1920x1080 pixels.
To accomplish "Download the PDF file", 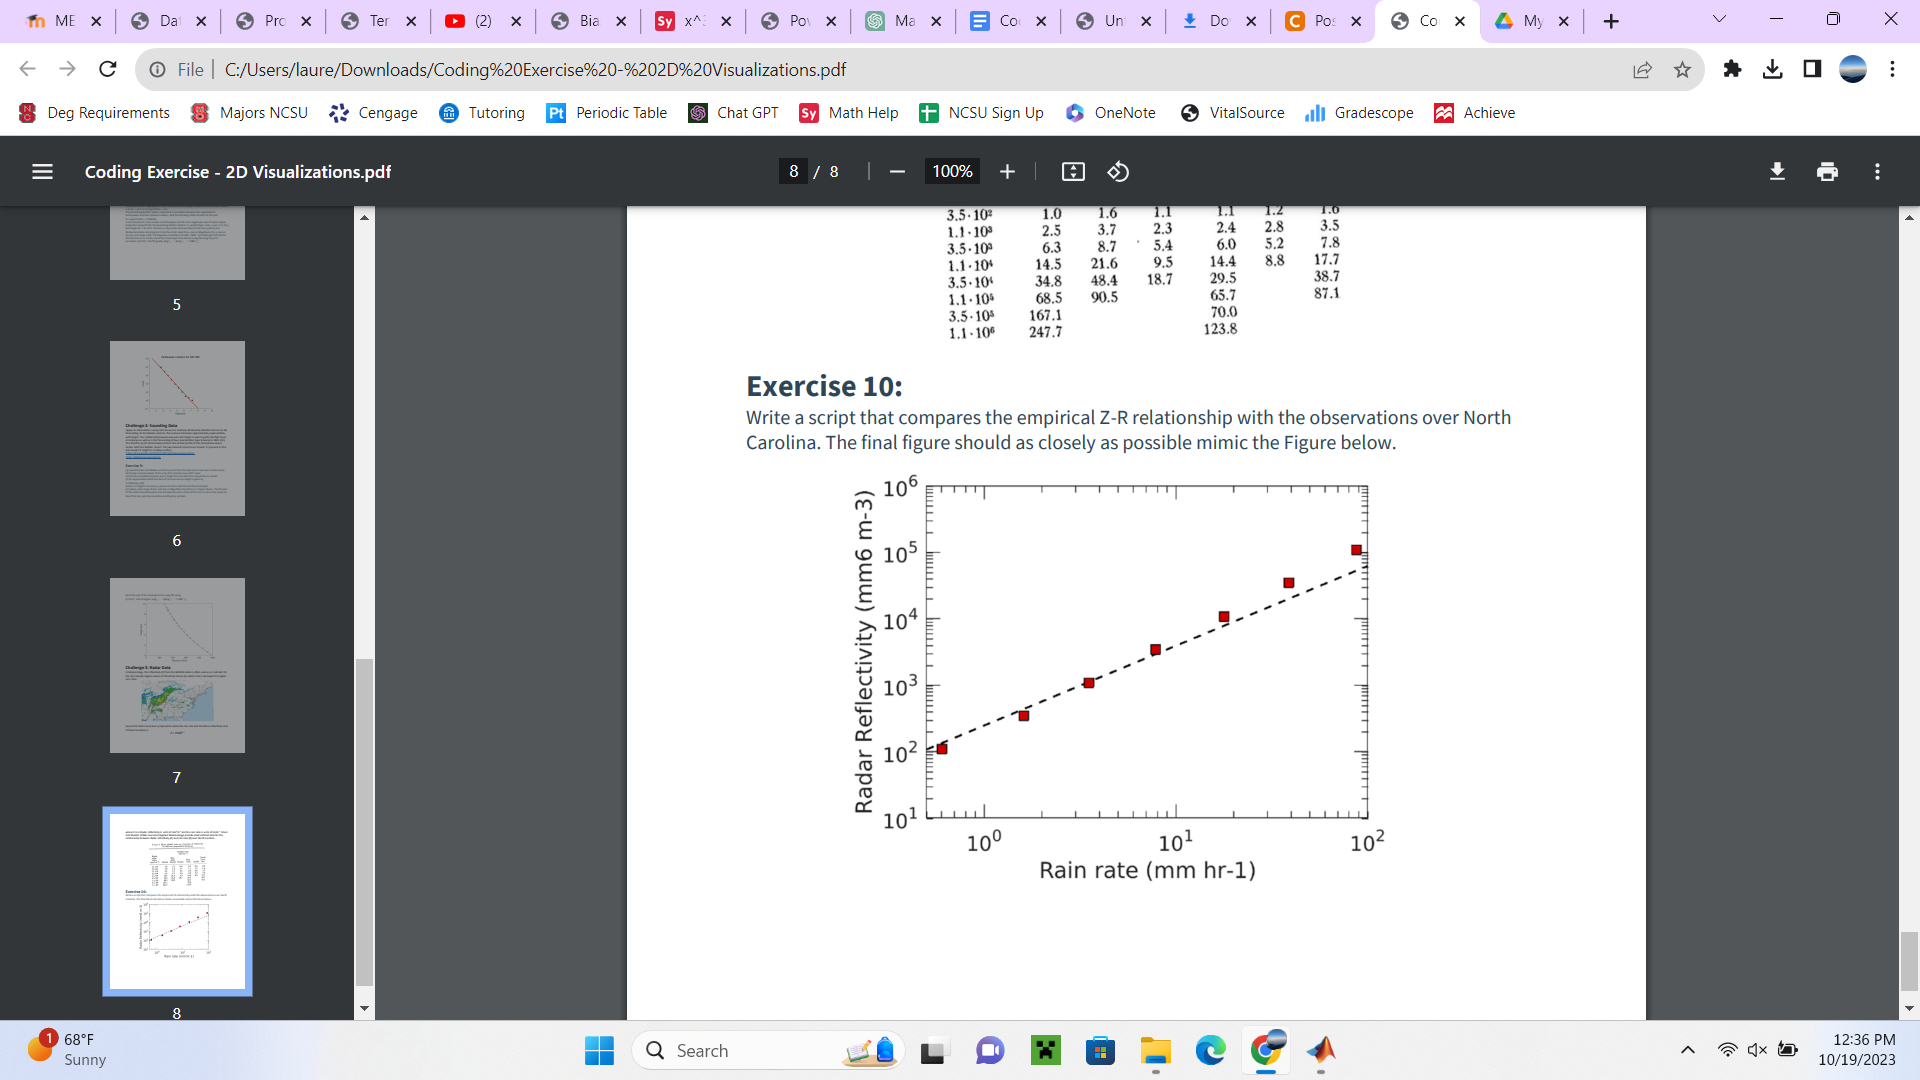I will (1777, 172).
